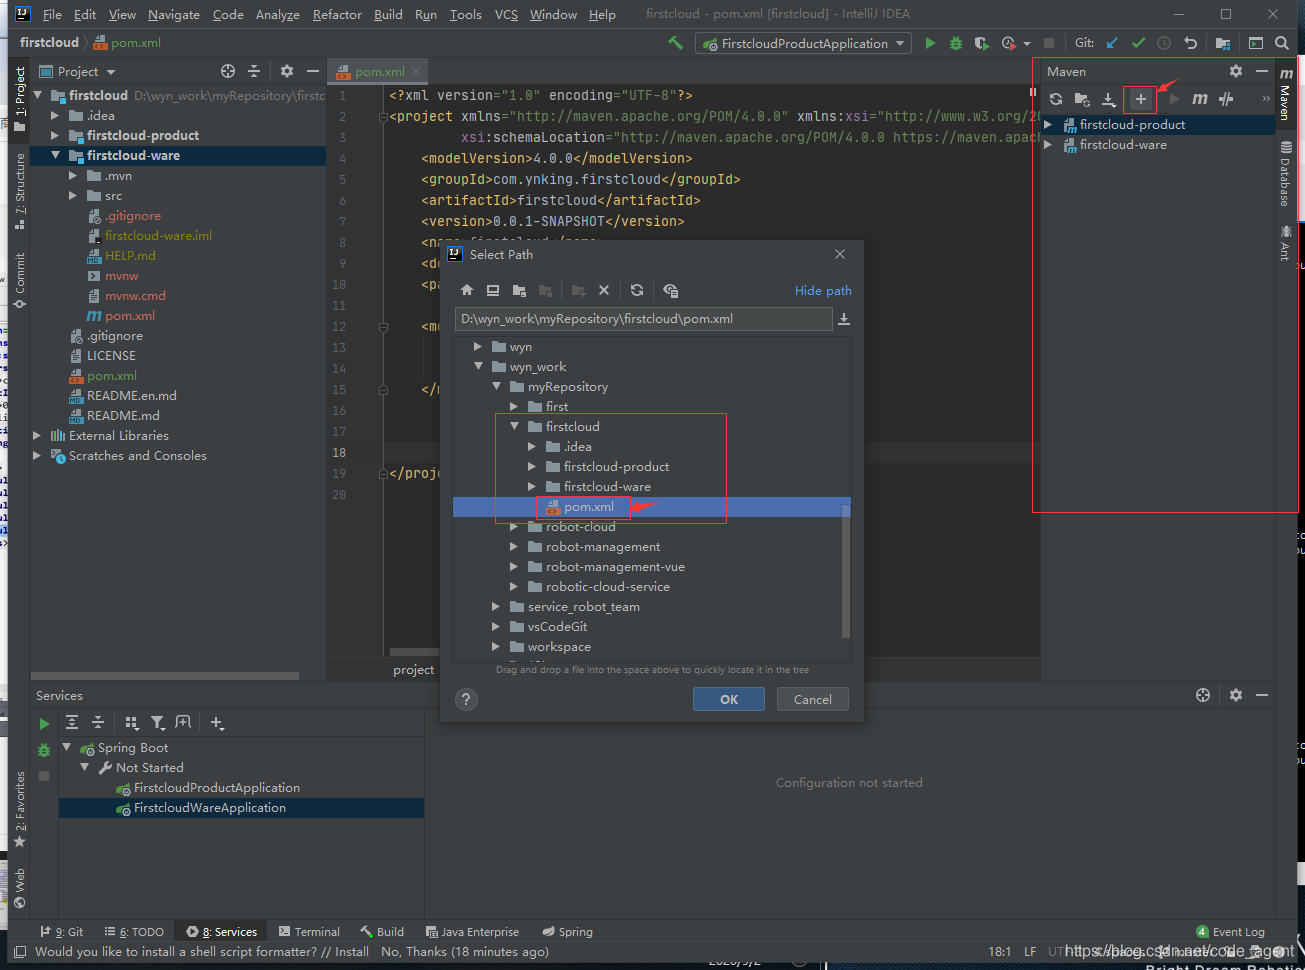This screenshot has width=1305, height=970.
Task: Click Delete icon in Select Path toolbar
Action: (x=604, y=290)
